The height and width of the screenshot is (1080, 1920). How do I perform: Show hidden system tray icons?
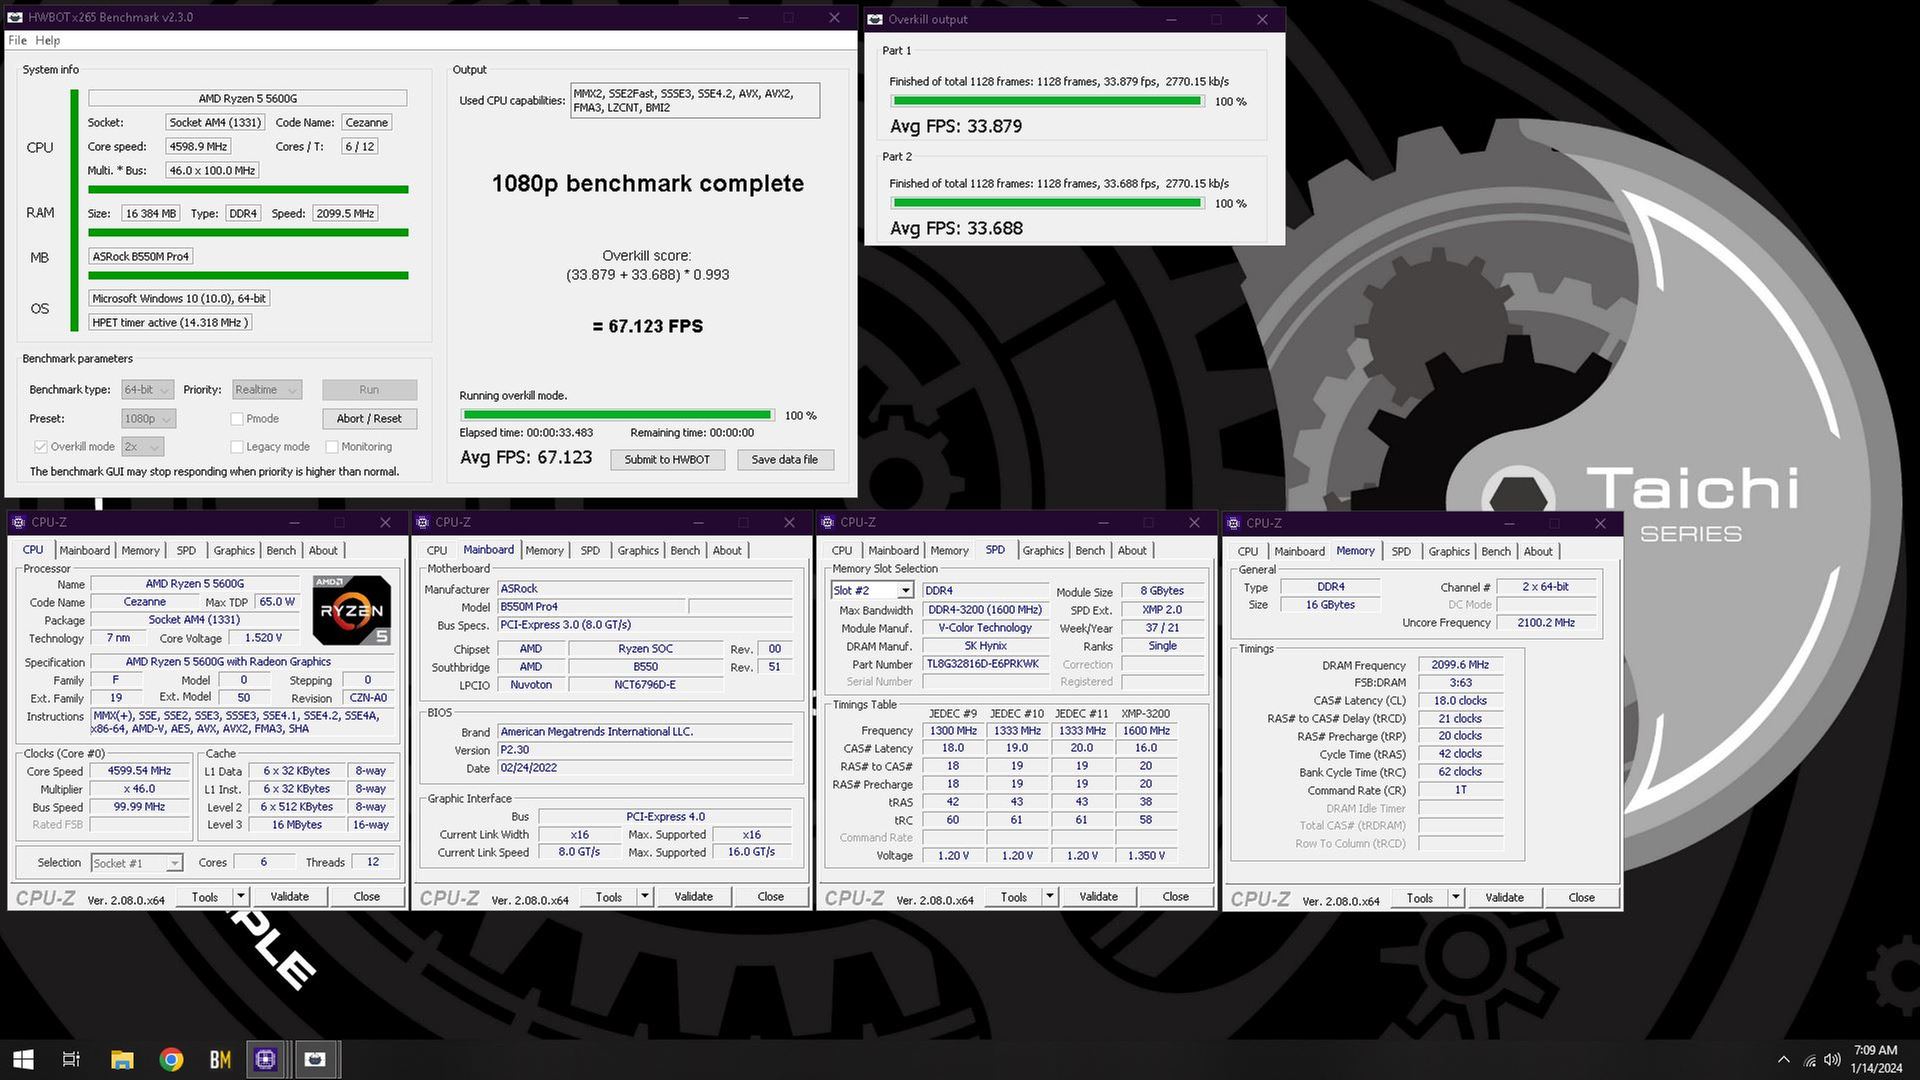[x=1784, y=1060]
